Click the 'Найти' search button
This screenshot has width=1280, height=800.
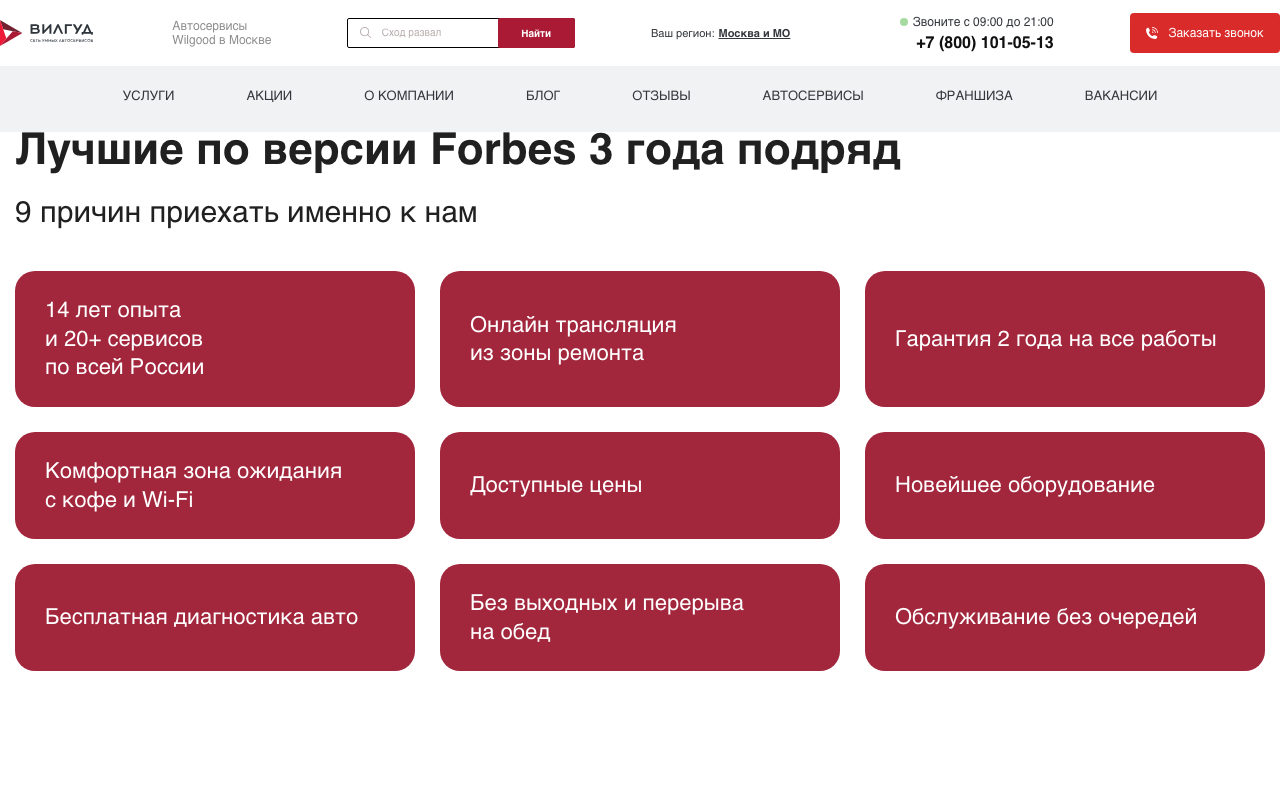pos(536,33)
